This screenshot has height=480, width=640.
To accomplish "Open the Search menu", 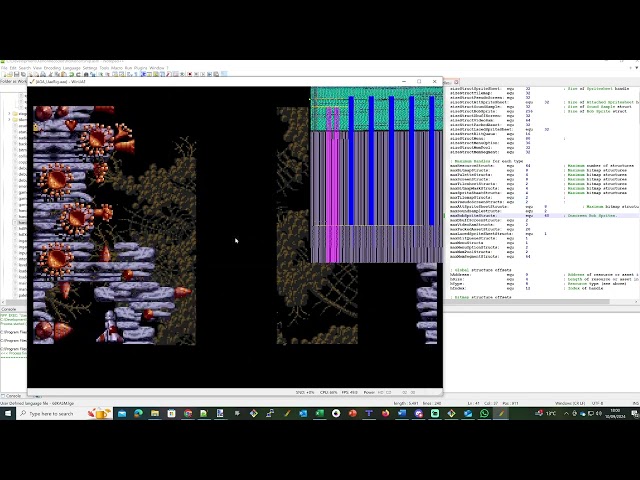I will pos(25,68).
